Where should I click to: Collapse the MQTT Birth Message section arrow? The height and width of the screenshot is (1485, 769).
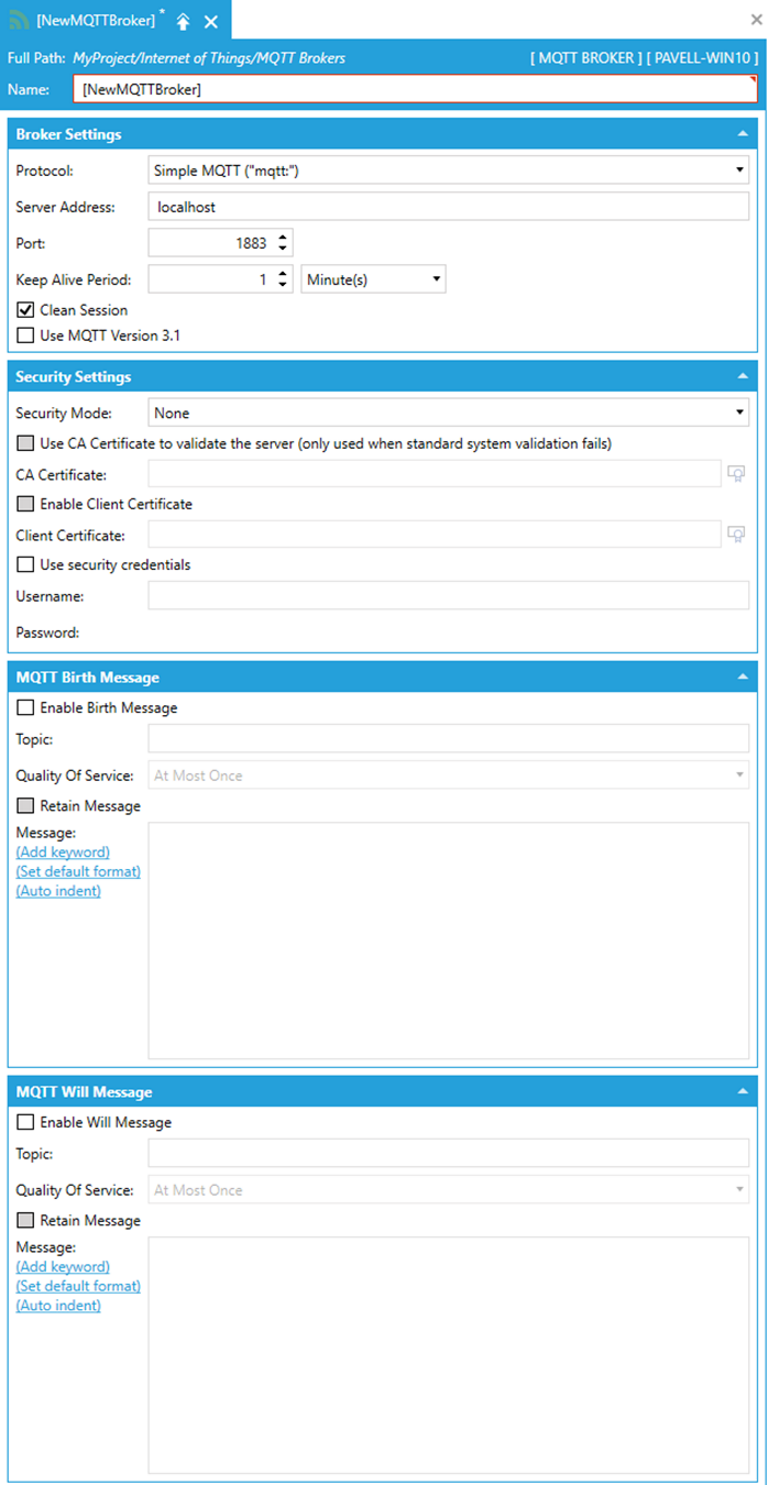pyautogui.click(x=741, y=677)
